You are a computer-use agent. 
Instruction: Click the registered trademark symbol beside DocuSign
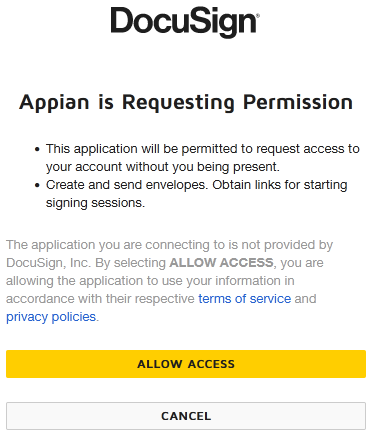257,15
